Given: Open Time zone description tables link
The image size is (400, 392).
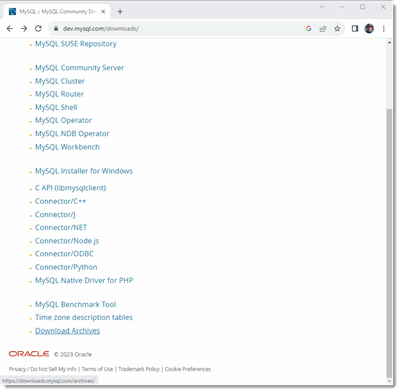Looking at the screenshot, I should [x=84, y=318].
